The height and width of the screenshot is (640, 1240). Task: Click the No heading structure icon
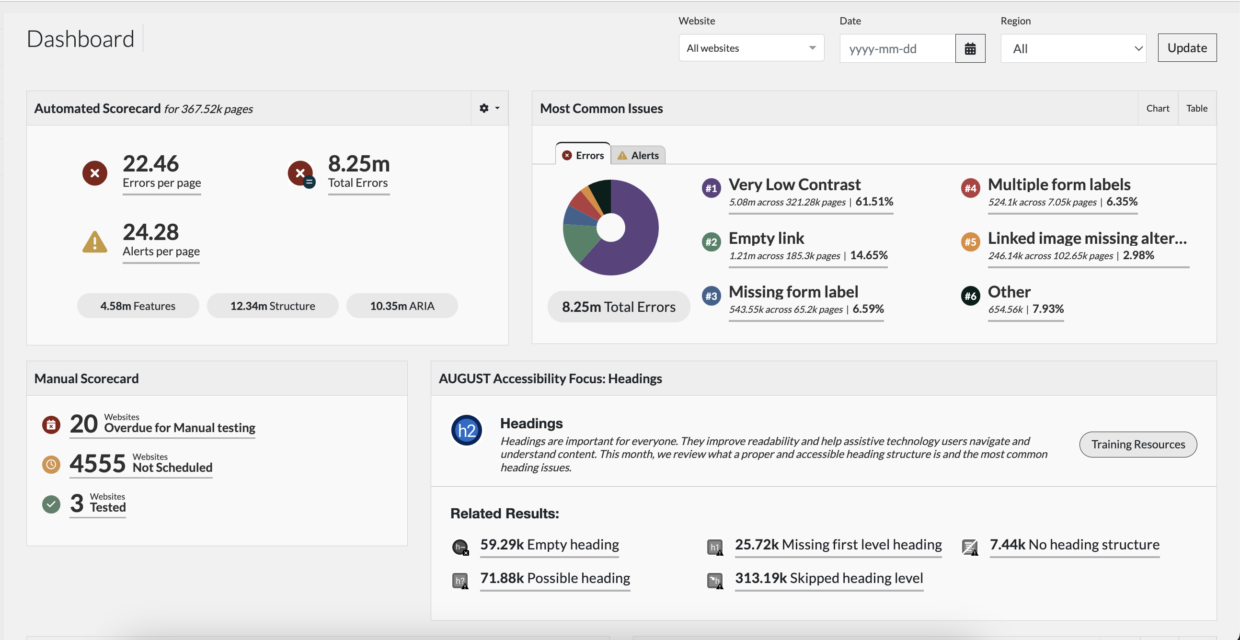(x=969, y=546)
